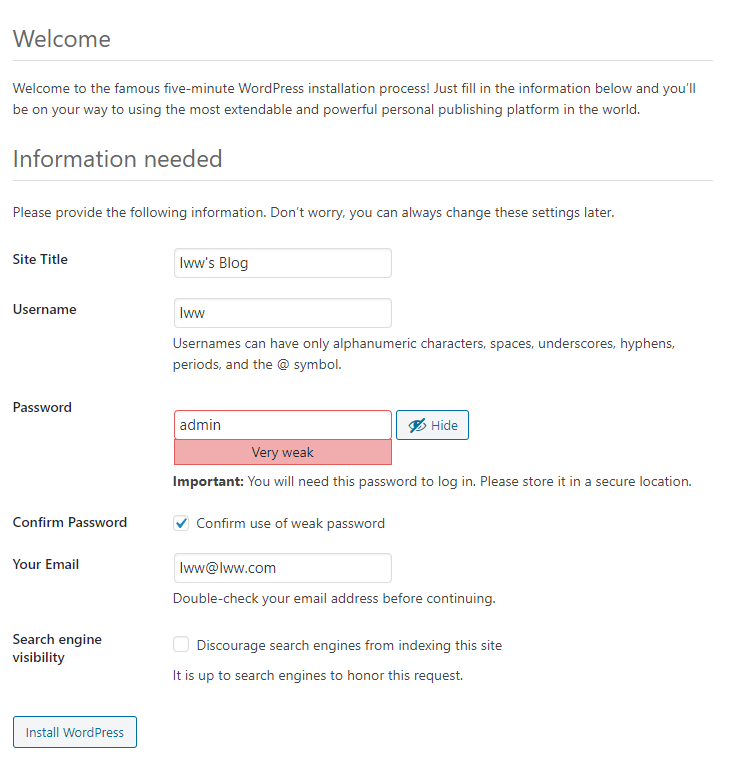Click the Username label
The height and width of the screenshot is (769, 733).
point(44,309)
